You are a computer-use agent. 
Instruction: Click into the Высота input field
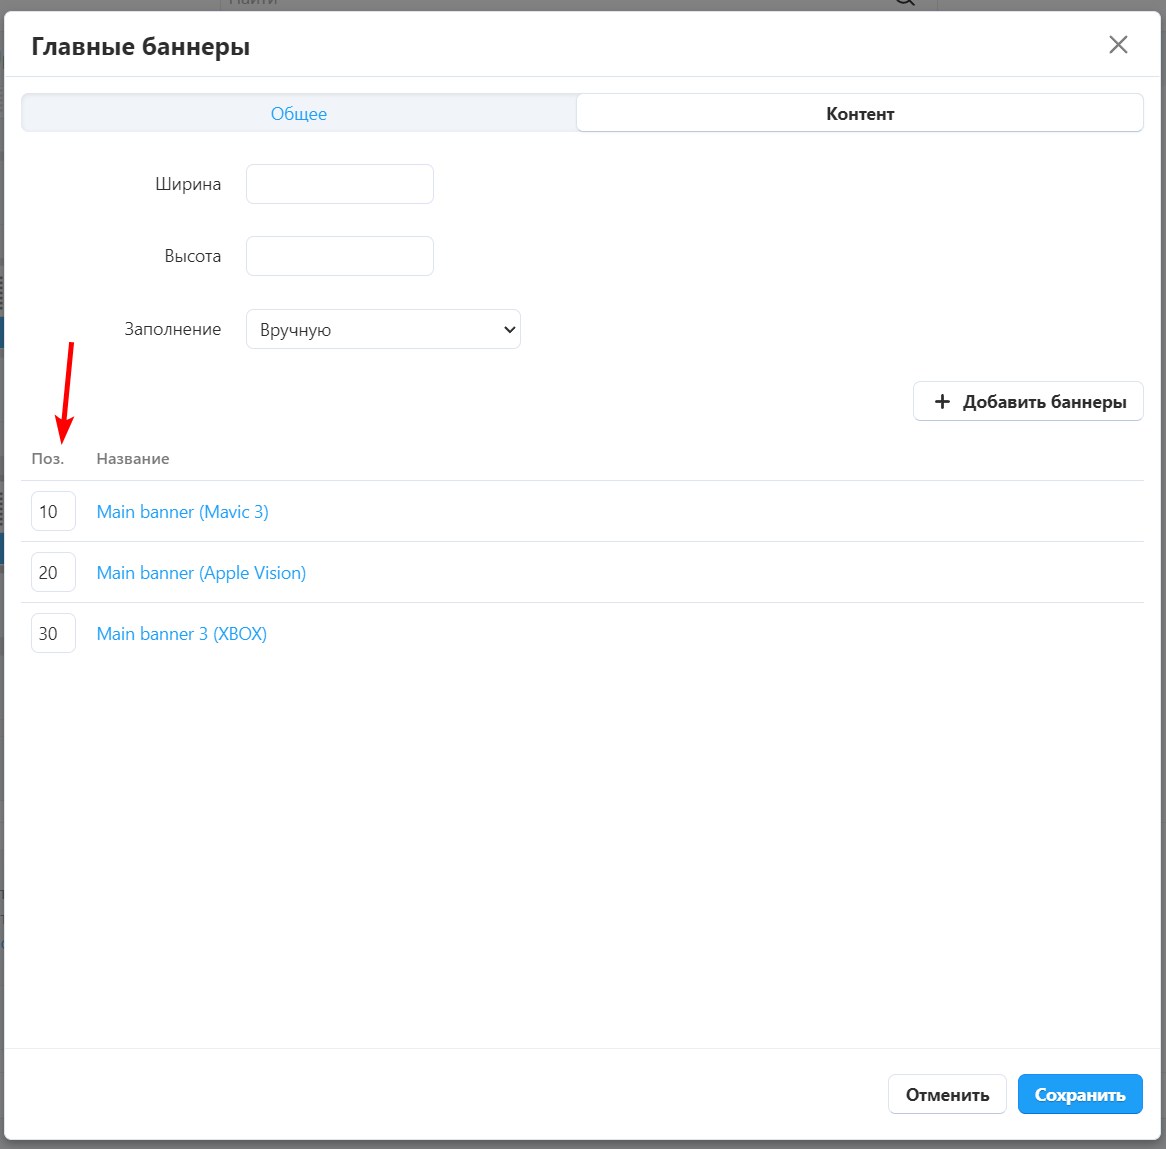[x=339, y=256]
